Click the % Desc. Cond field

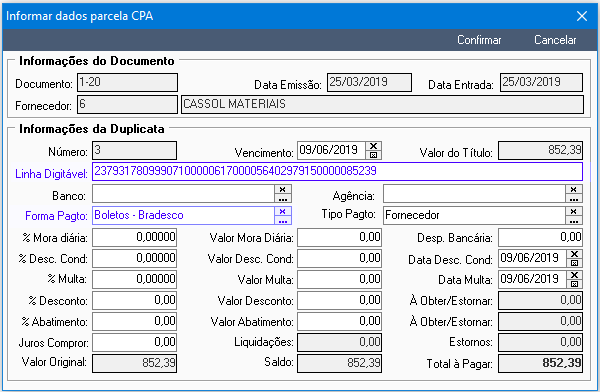click(x=134, y=258)
